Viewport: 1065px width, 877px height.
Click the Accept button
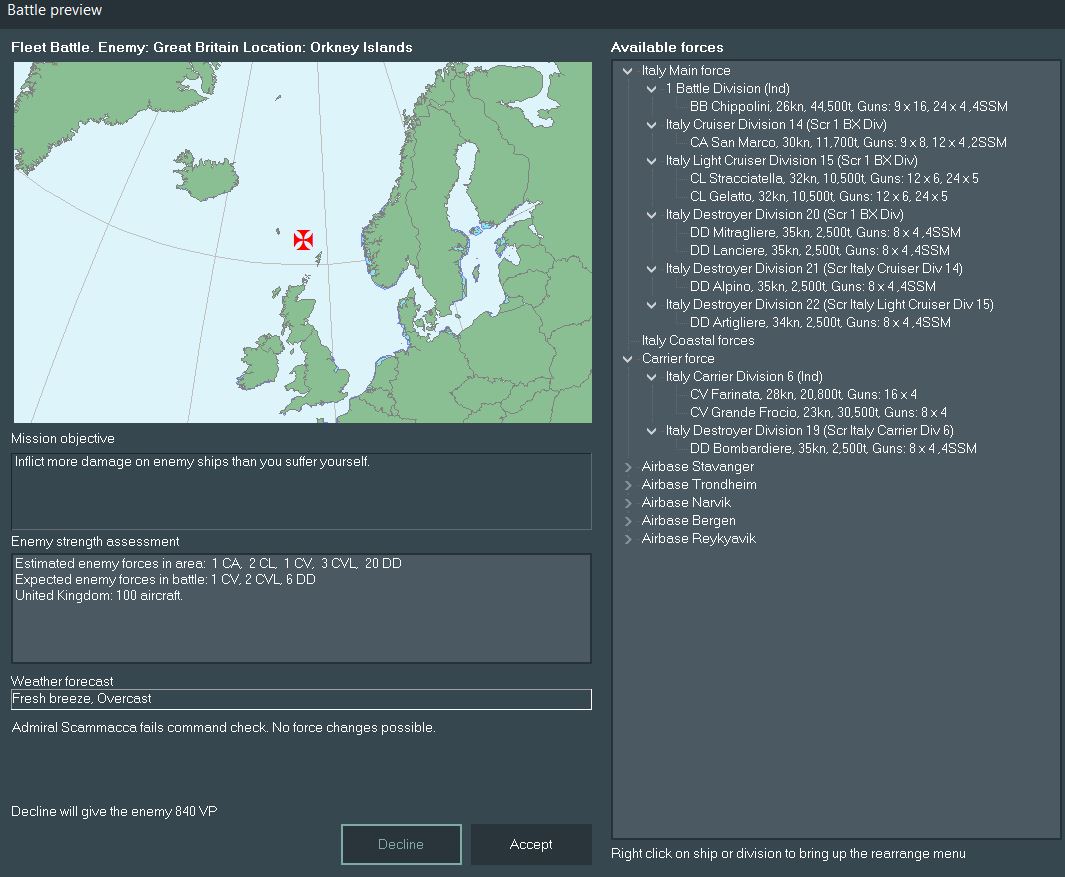tap(531, 844)
